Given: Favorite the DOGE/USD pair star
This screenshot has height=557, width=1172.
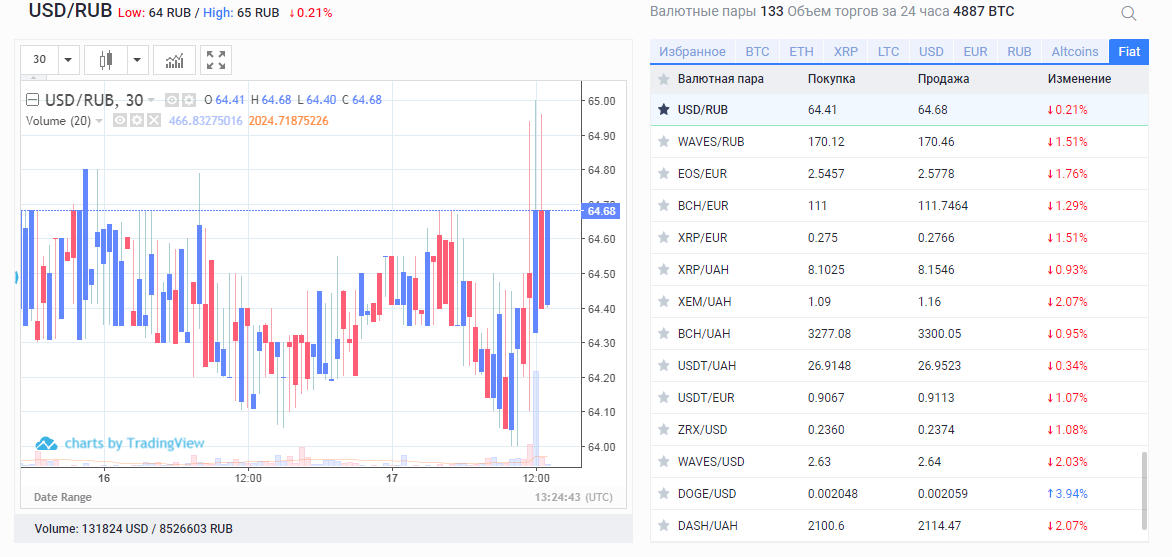Looking at the screenshot, I should 663,493.
